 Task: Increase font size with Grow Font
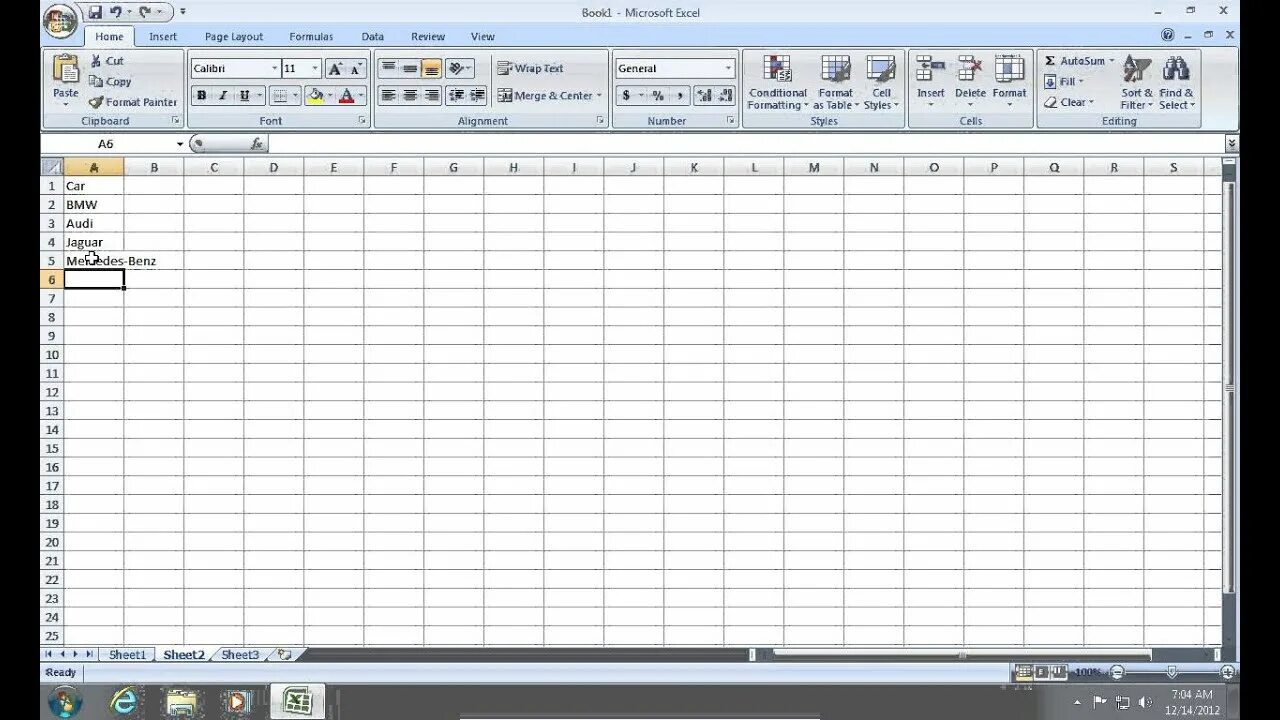[x=335, y=69]
